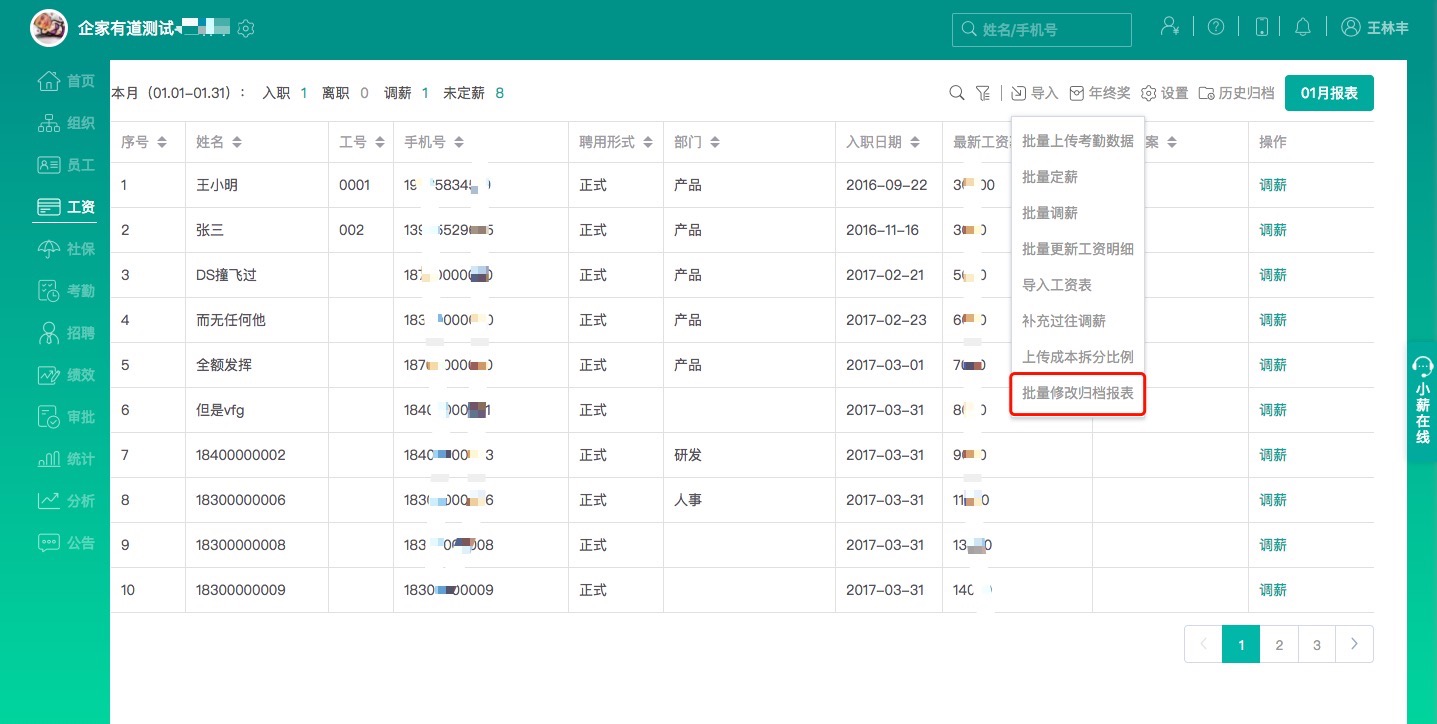Open 审批 in the sidebar

click(x=66, y=417)
